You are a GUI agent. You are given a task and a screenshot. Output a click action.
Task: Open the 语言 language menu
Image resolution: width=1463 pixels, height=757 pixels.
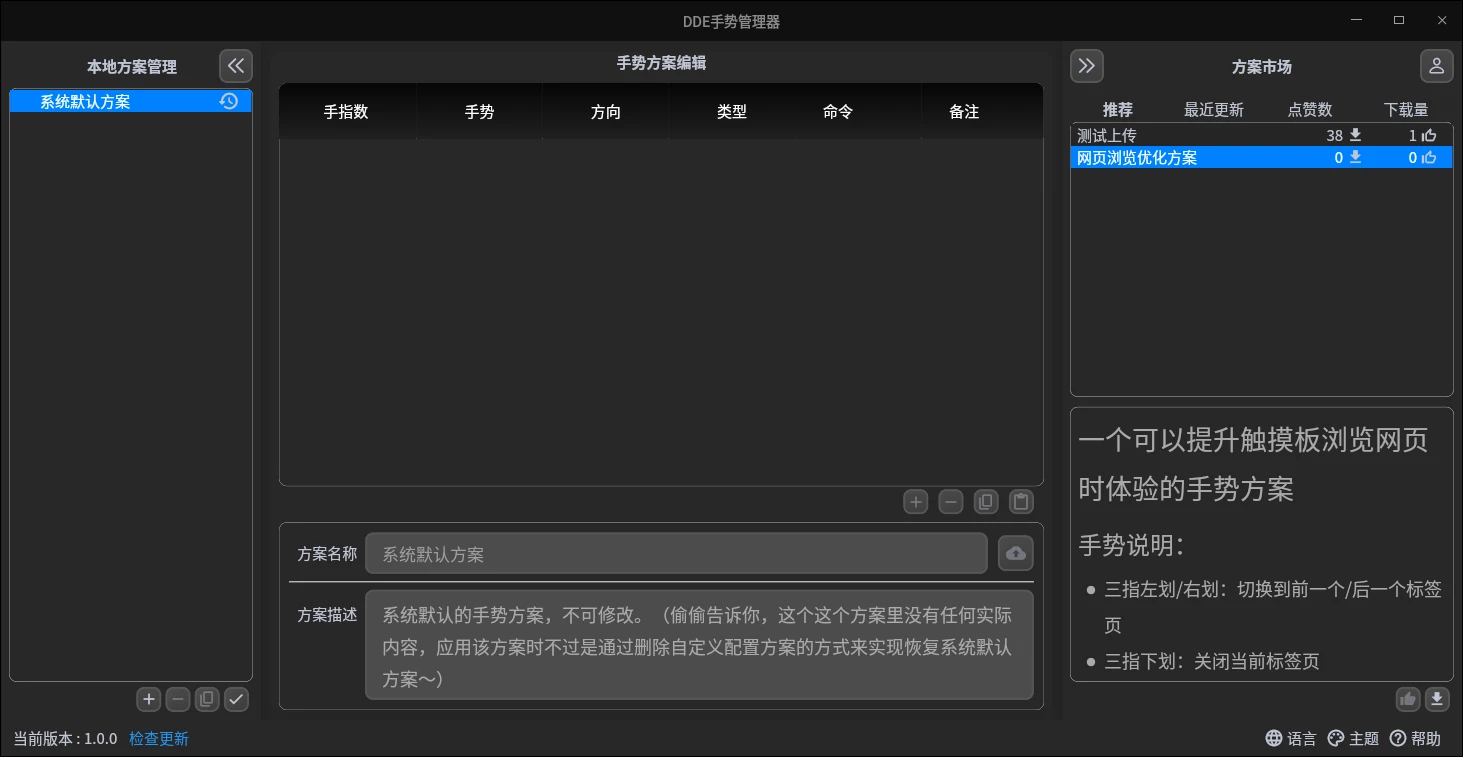pyautogui.click(x=1291, y=739)
